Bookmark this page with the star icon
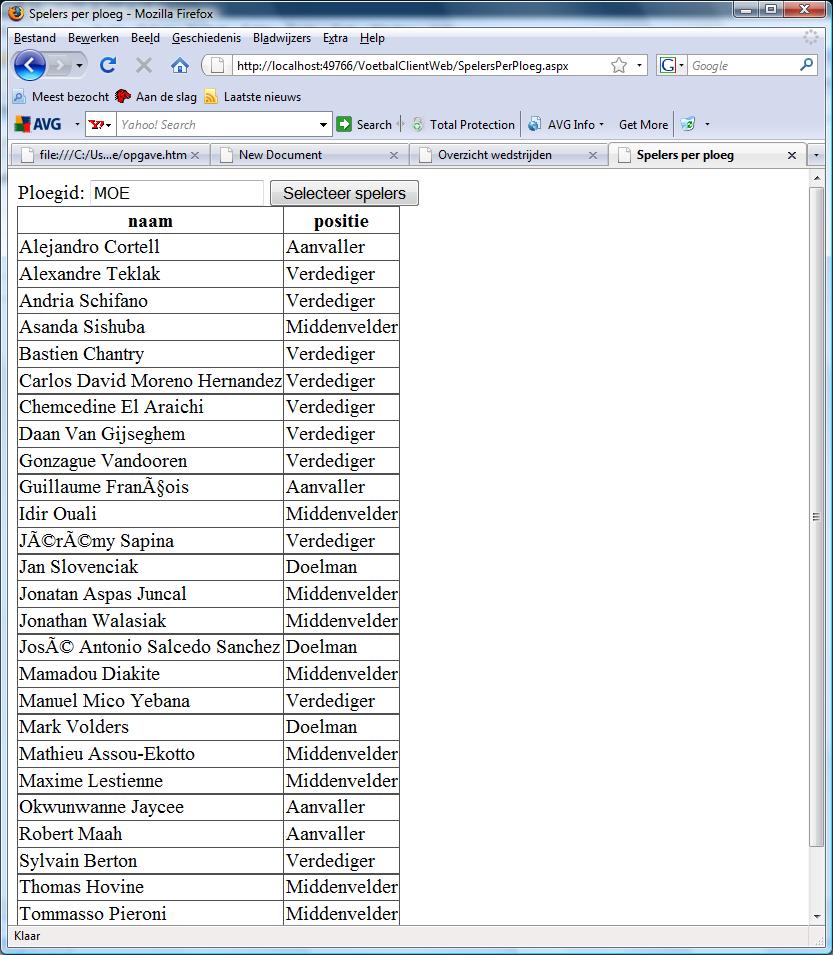 coord(619,66)
